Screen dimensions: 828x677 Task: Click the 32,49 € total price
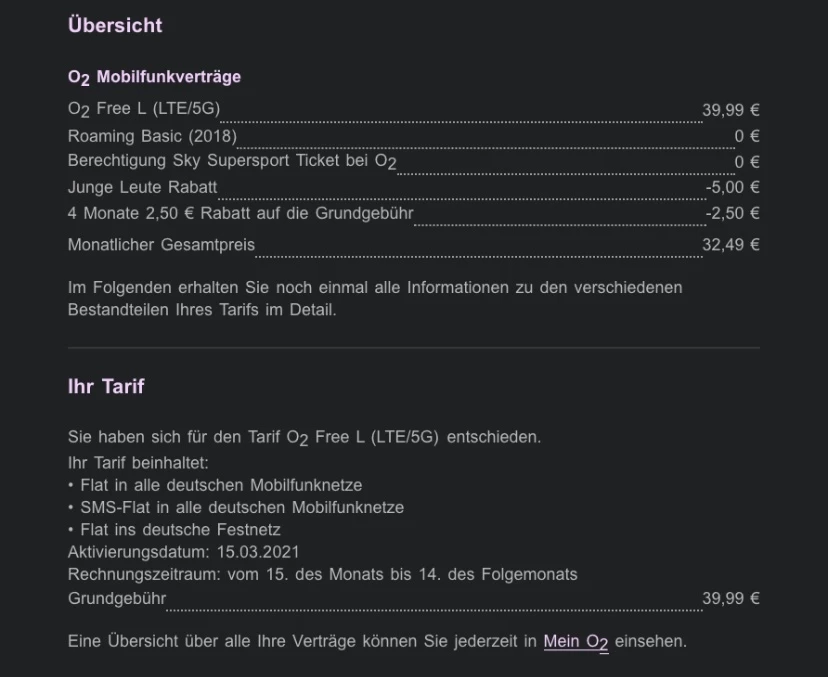tap(730, 244)
